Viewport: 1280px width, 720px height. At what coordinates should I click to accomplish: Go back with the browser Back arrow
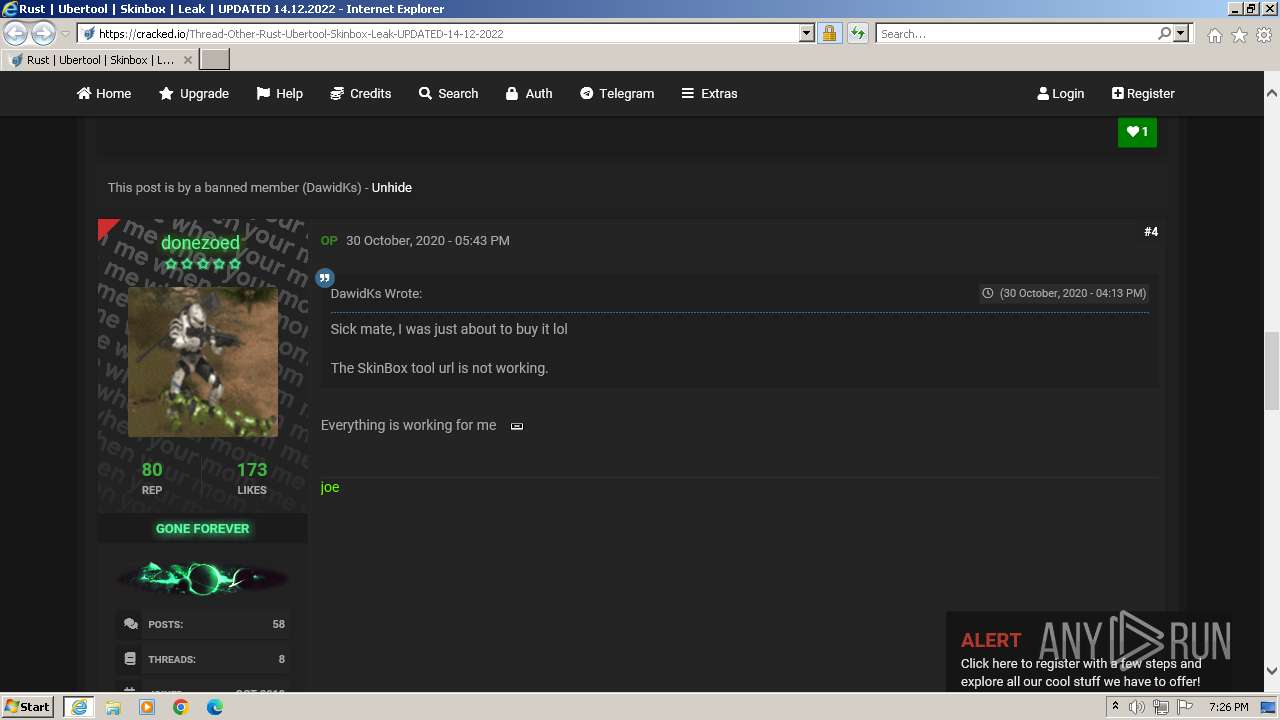point(16,33)
